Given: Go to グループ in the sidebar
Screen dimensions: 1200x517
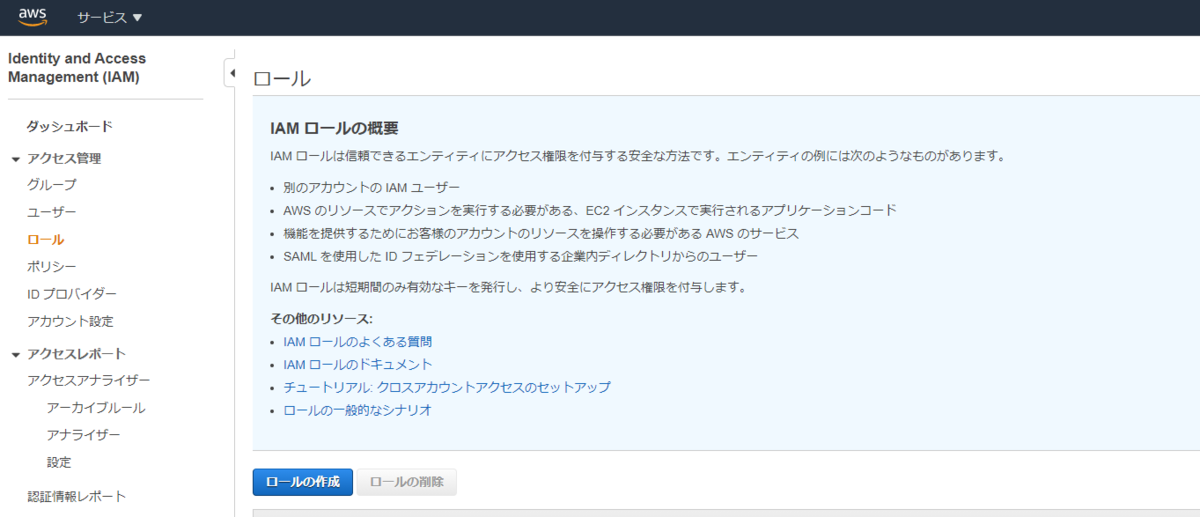Looking at the screenshot, I should pos(51,185).
